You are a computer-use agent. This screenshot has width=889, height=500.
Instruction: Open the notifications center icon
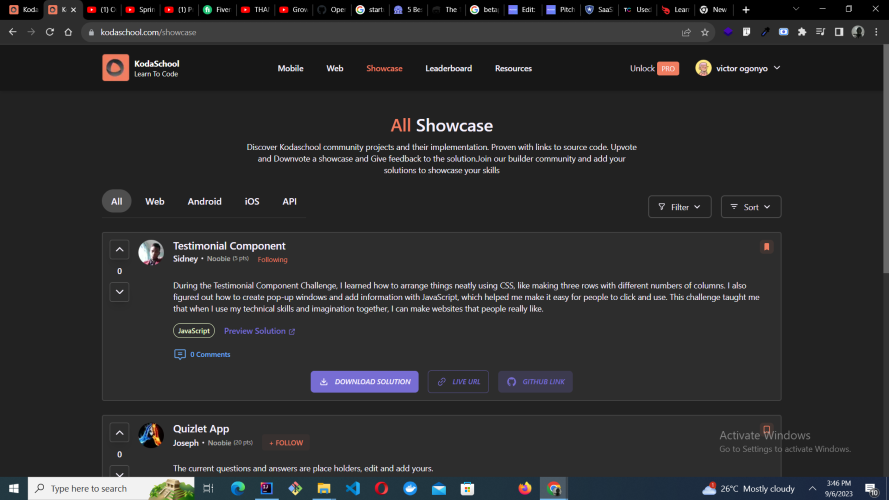[x=873, y=489]
